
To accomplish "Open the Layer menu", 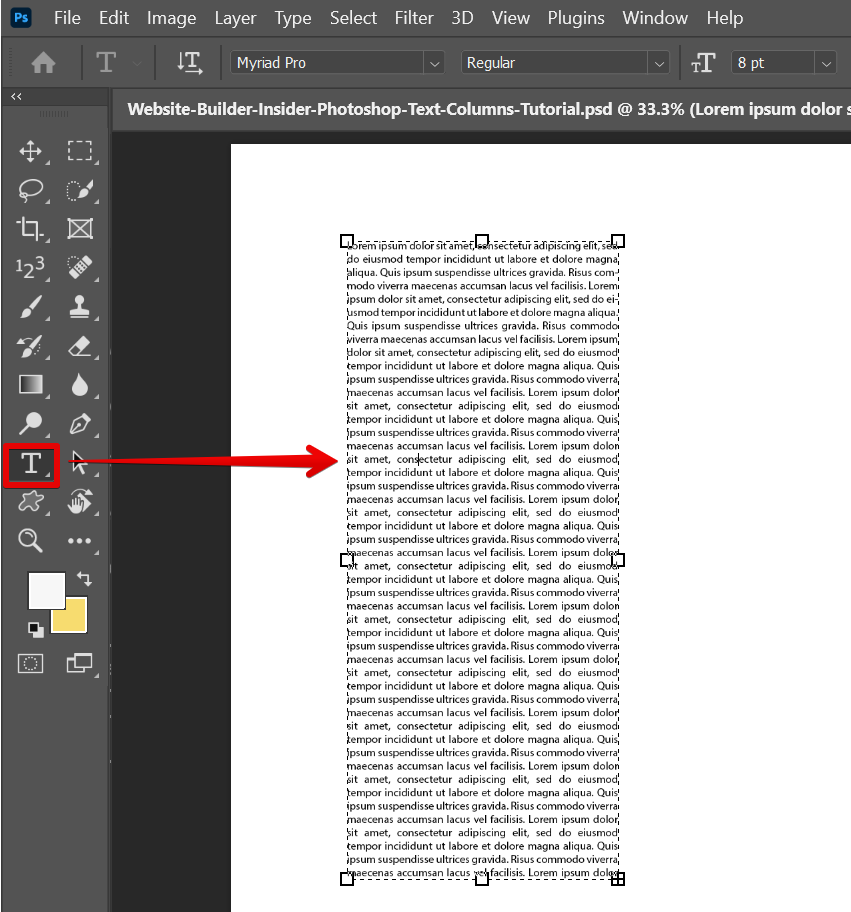I will click(x=235, y=18).
